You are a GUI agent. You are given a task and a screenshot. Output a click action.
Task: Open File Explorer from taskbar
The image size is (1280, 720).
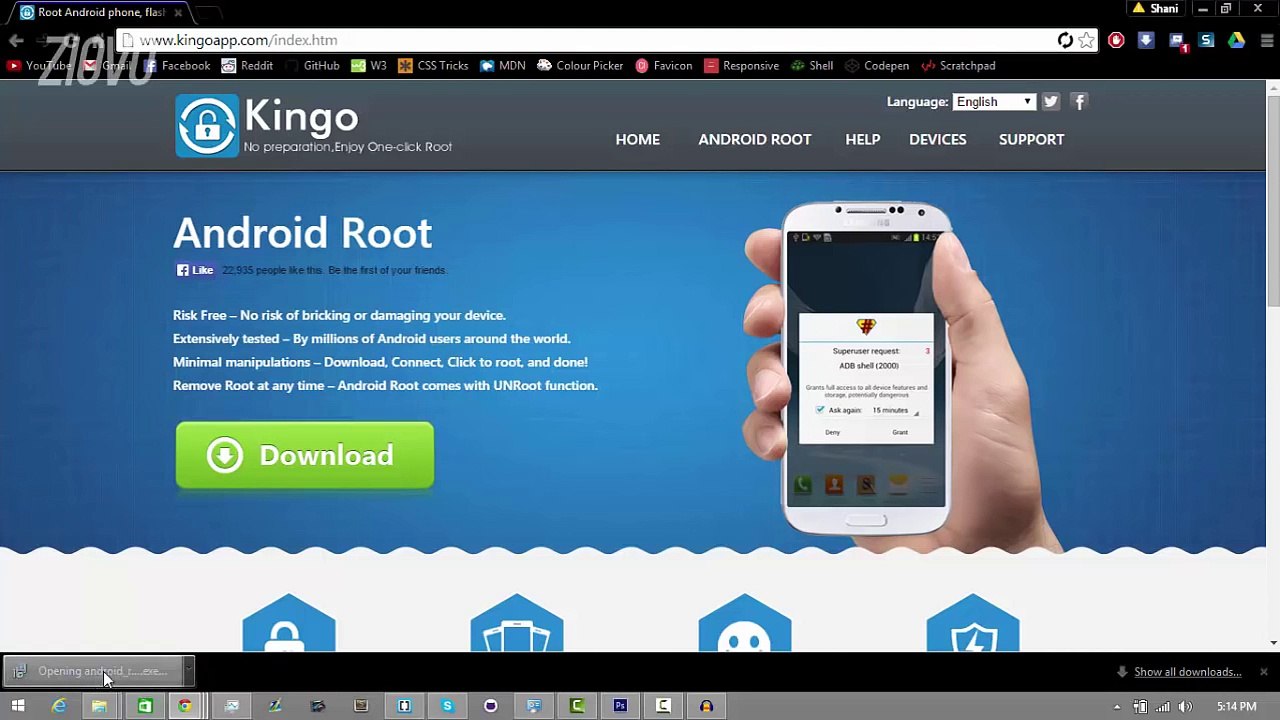100,706
